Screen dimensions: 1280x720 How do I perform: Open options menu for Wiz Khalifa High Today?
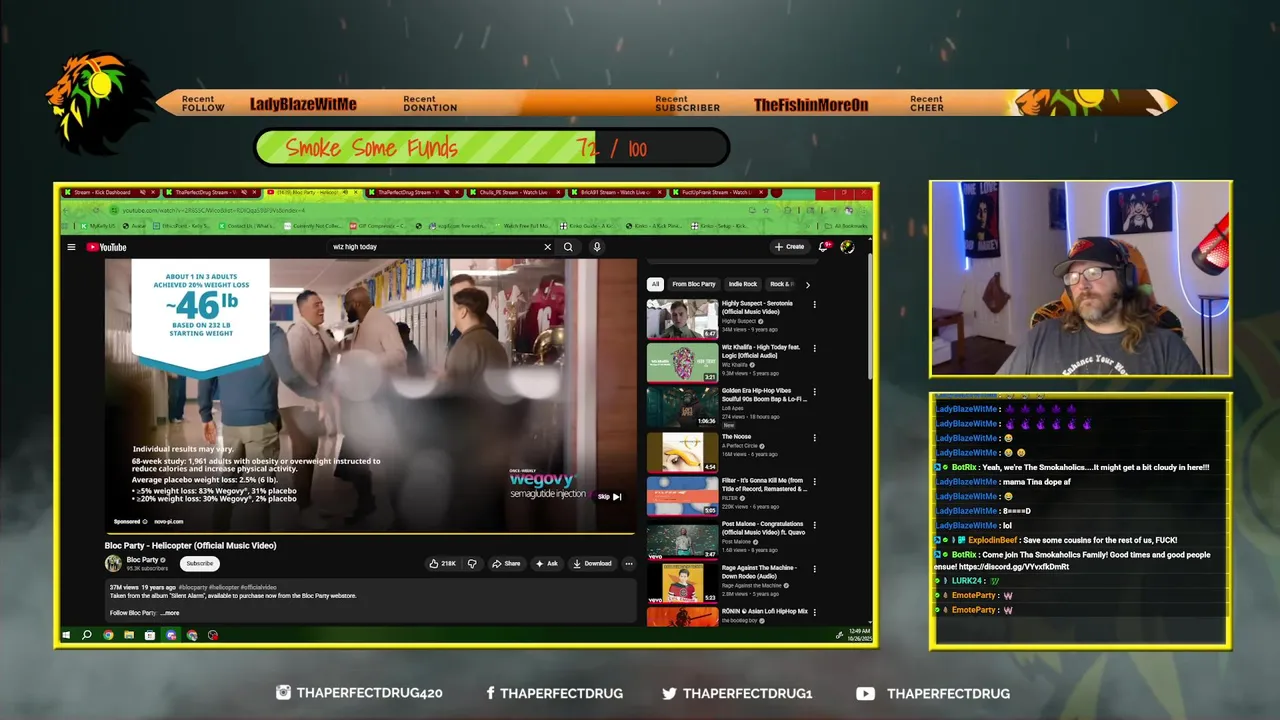[x=814, y=349]
